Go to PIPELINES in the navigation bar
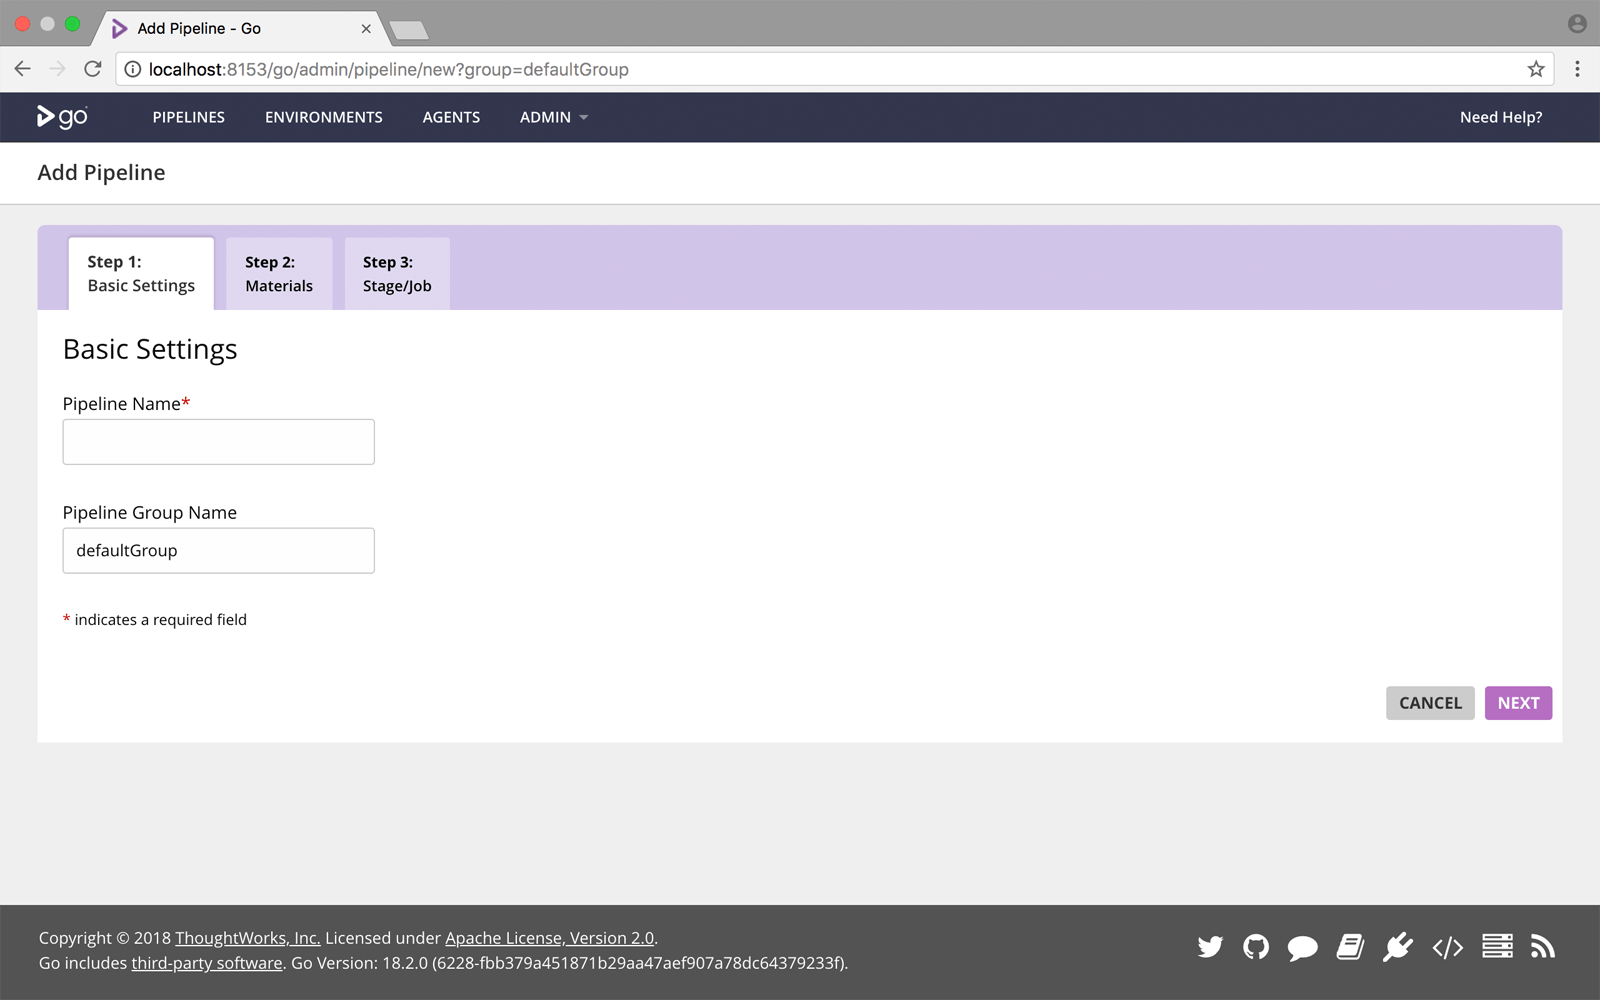 click(189, 117)
